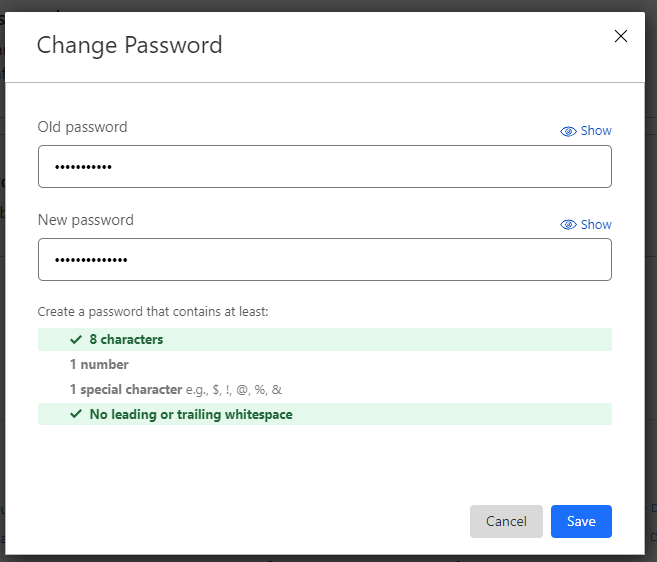
Task: Click the checkmark beside 8 characters
Action: tap(76, 340)
